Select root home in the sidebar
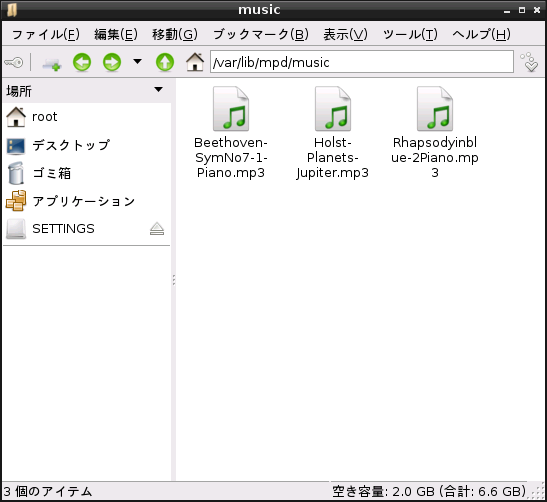The width and height of the screenshot is (547, 502). pyautogui.click(x=87, y=117)
